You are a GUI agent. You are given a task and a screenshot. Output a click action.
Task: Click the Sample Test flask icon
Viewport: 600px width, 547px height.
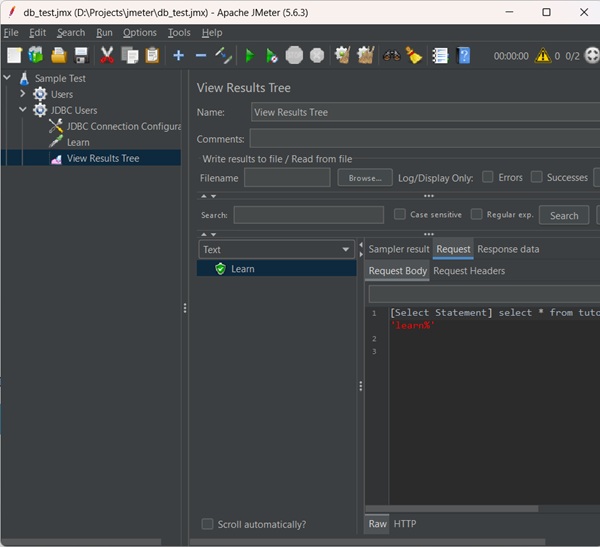click(x=24, y=78)
